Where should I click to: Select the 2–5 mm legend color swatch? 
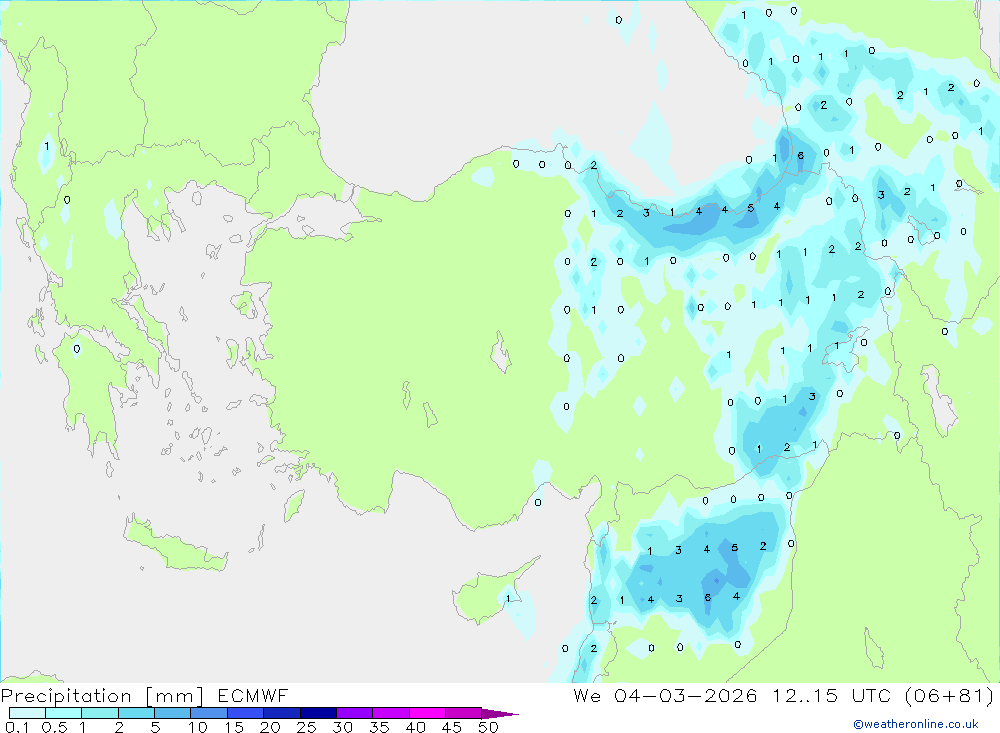(136, 713)
